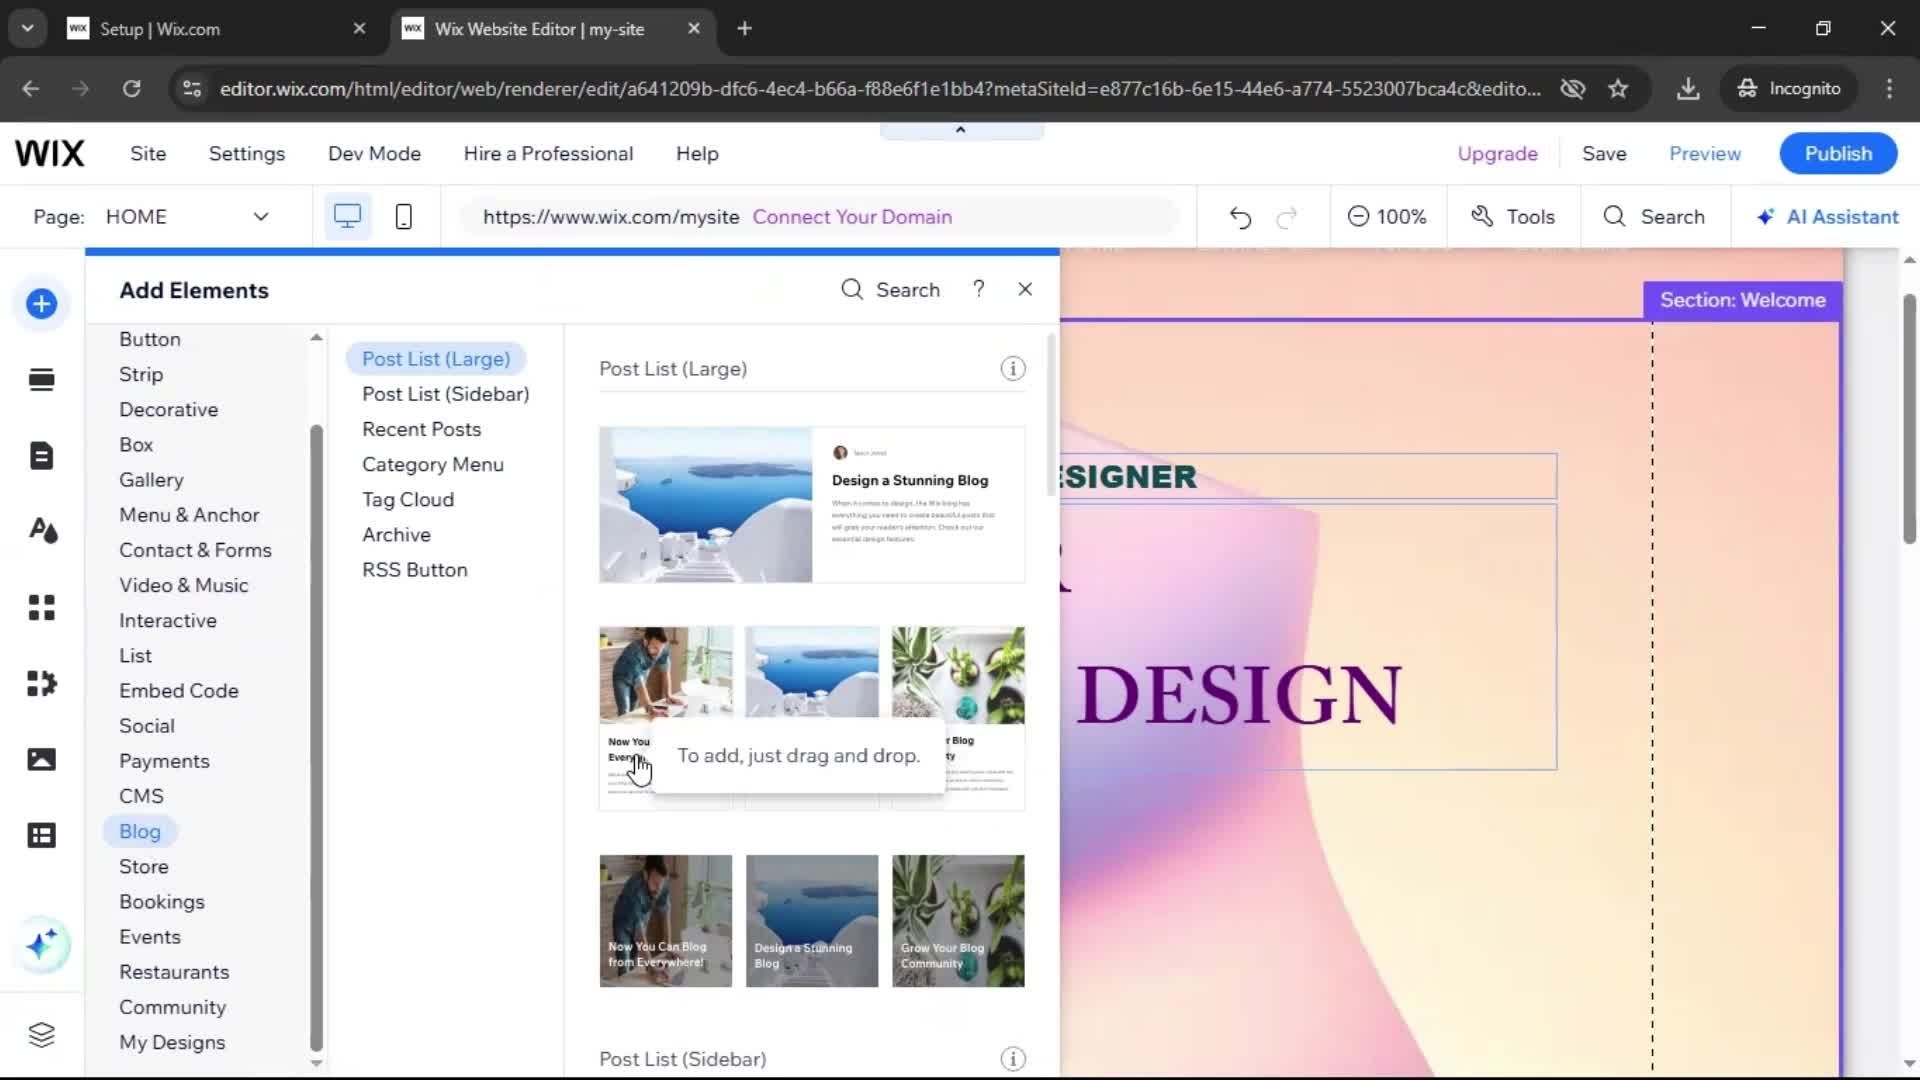Open the Add Apps grid icon in sidebar
Viewport: 1920px width, 1080px height.
point(41,607)
